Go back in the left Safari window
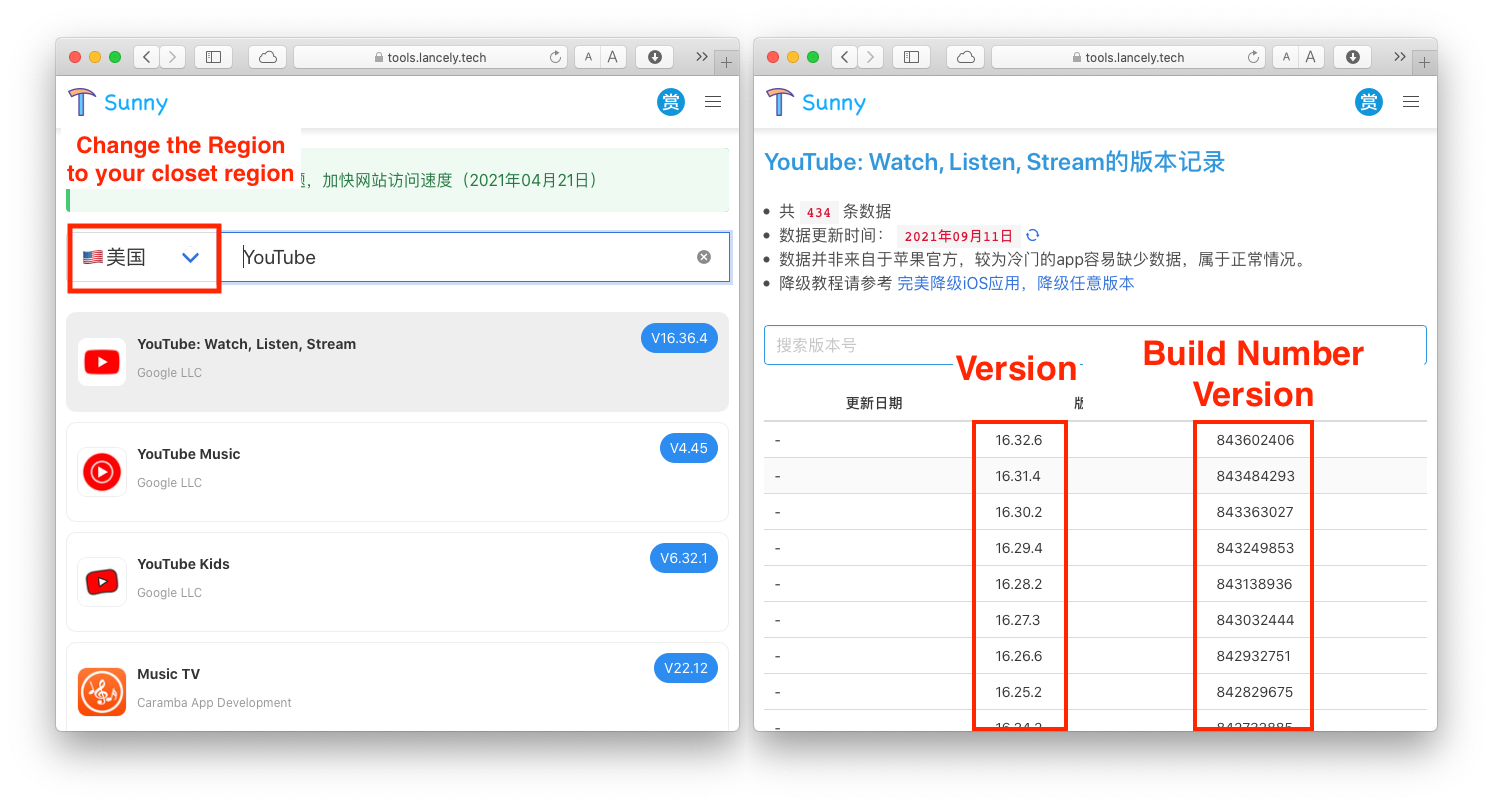 147,57
